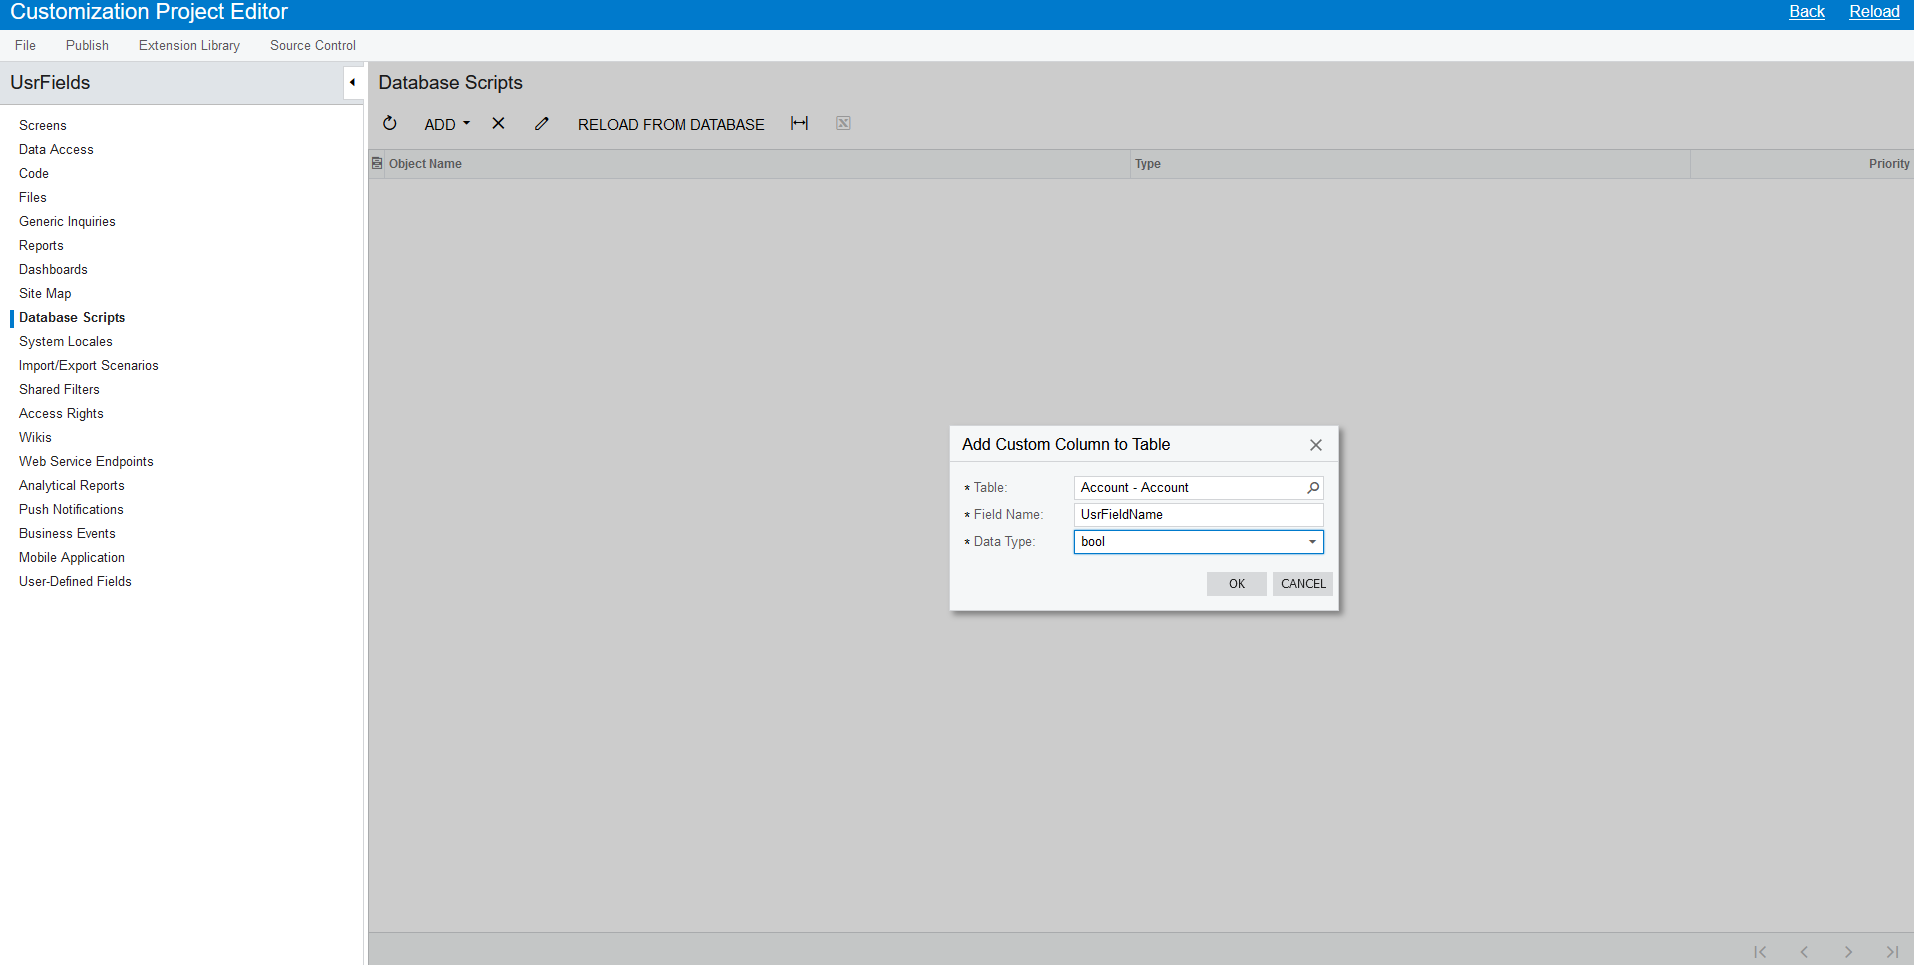The width and height of the screenshot is (1914, 965).
Task: Click the Edit pencil icon
Action: tap(541, 123)
